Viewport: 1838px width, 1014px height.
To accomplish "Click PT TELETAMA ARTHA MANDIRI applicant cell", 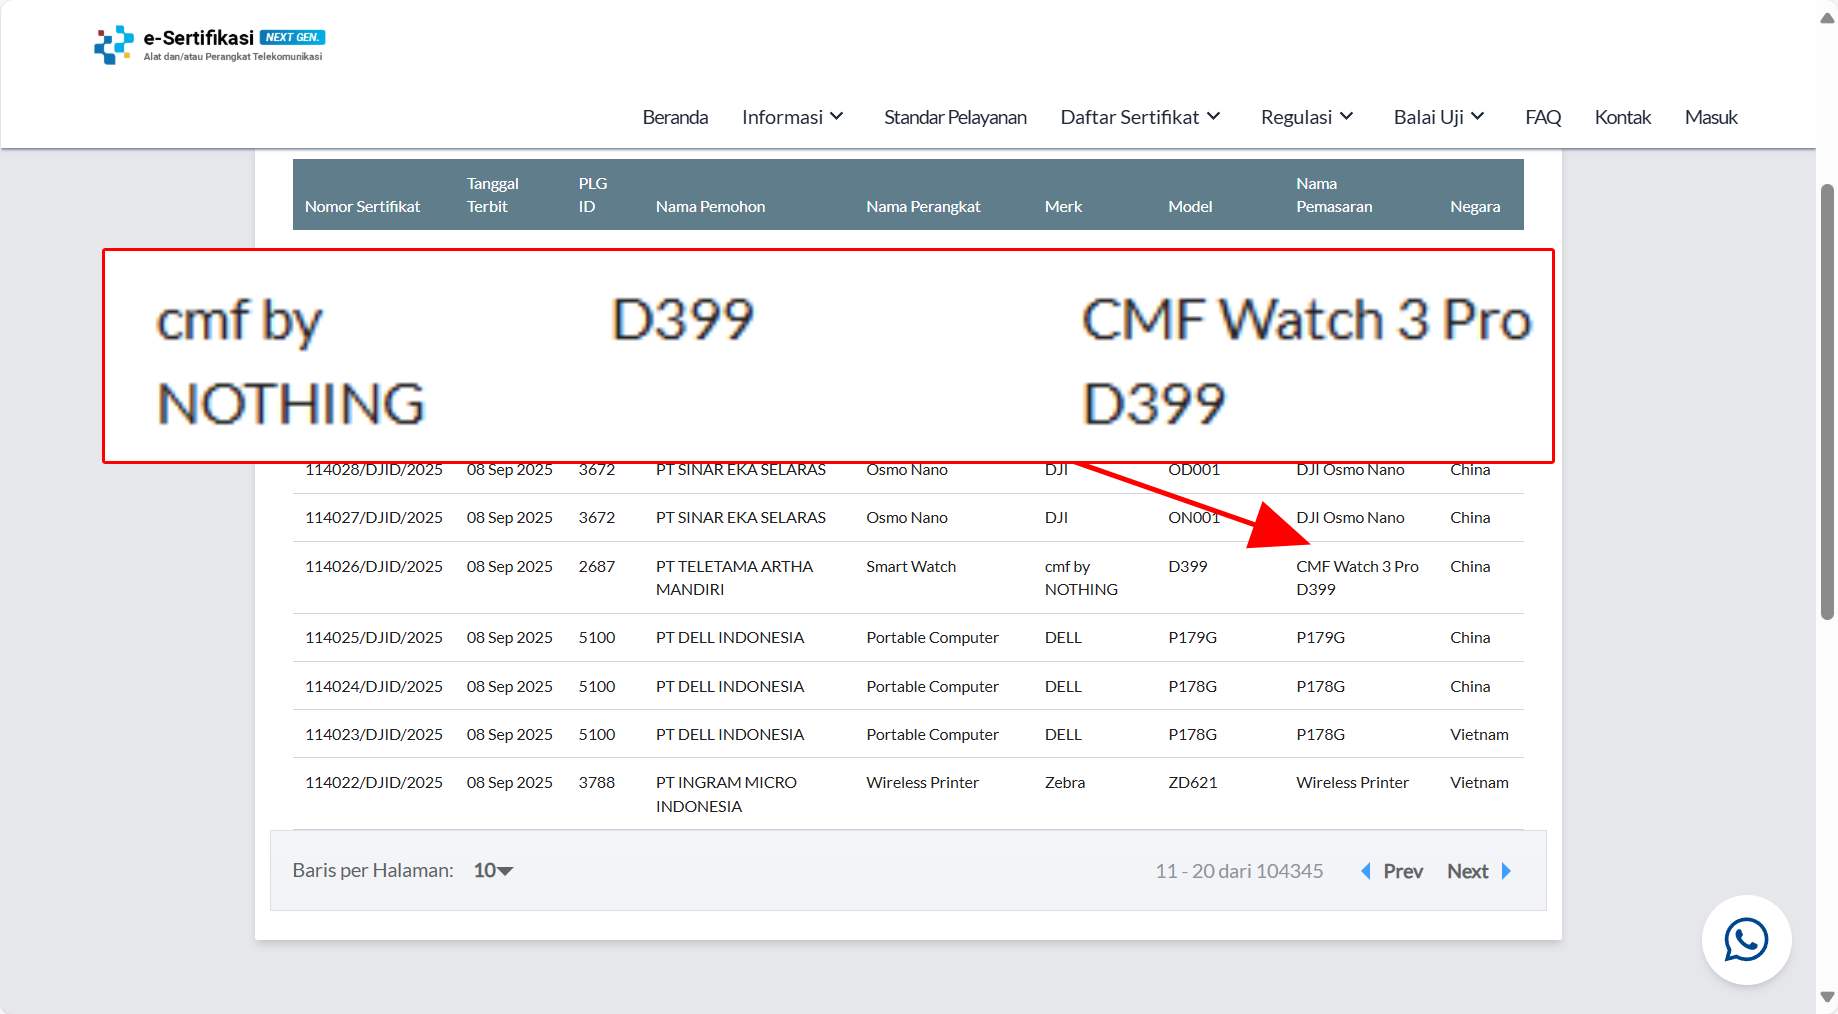I will (x=734, y=578).
